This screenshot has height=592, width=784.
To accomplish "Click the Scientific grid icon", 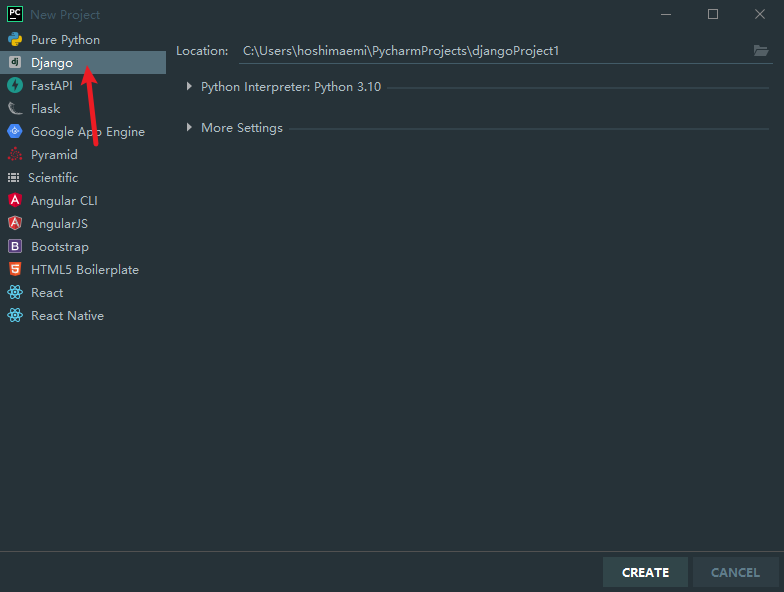I will (x=14, y=178).
